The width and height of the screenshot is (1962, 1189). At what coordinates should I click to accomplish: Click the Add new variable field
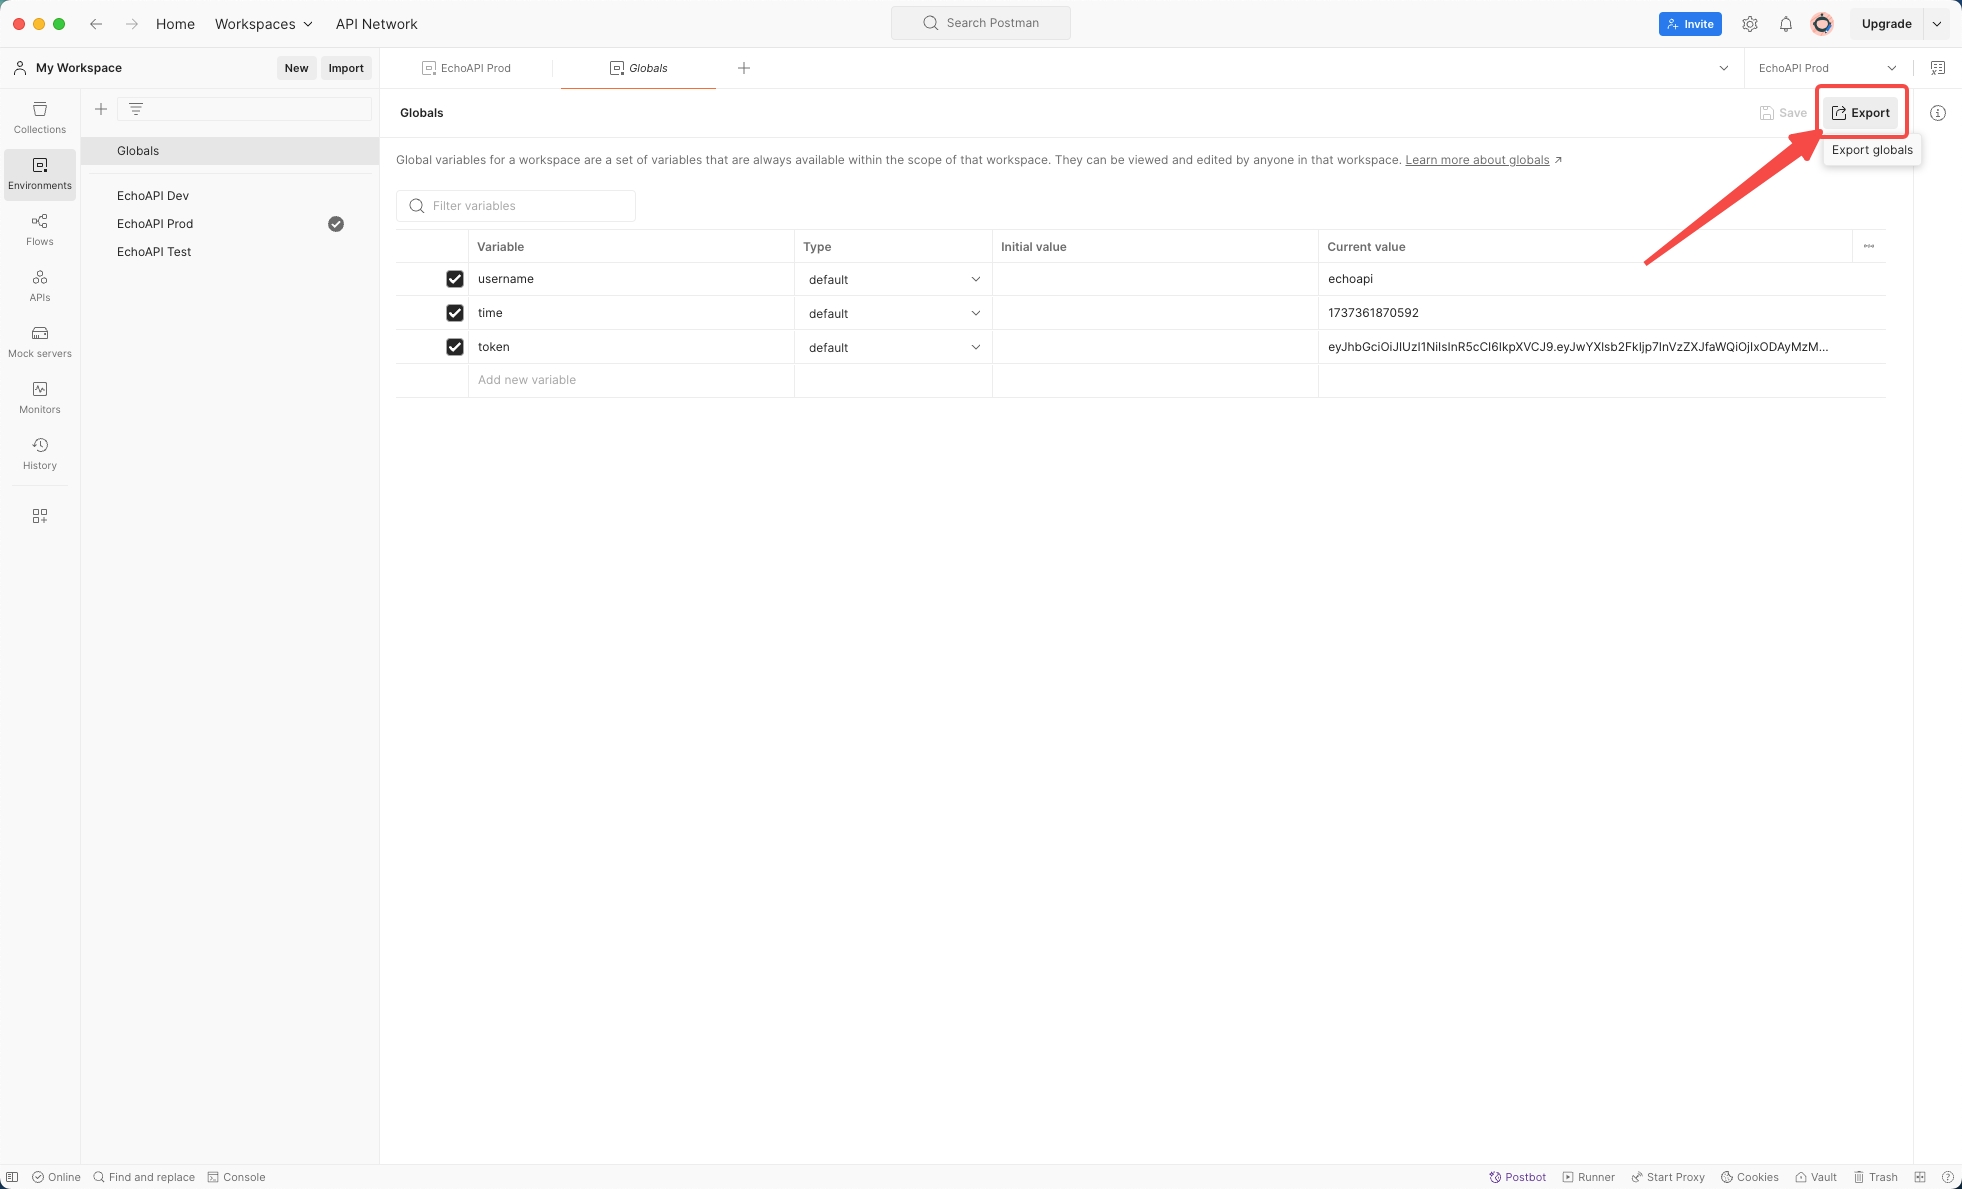(x=631, y=380)
